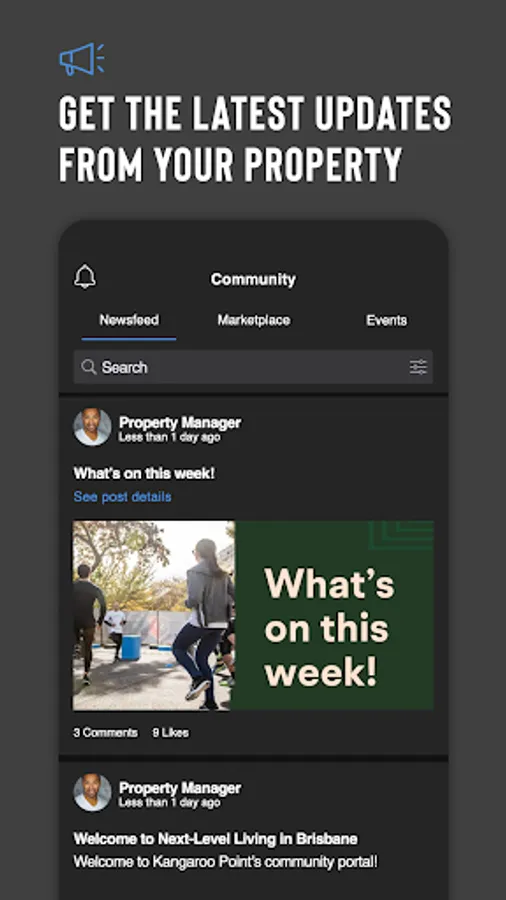This screenshot has width=506, height=900.
Task: Open the What's on this week image
Action: [253, 615]
